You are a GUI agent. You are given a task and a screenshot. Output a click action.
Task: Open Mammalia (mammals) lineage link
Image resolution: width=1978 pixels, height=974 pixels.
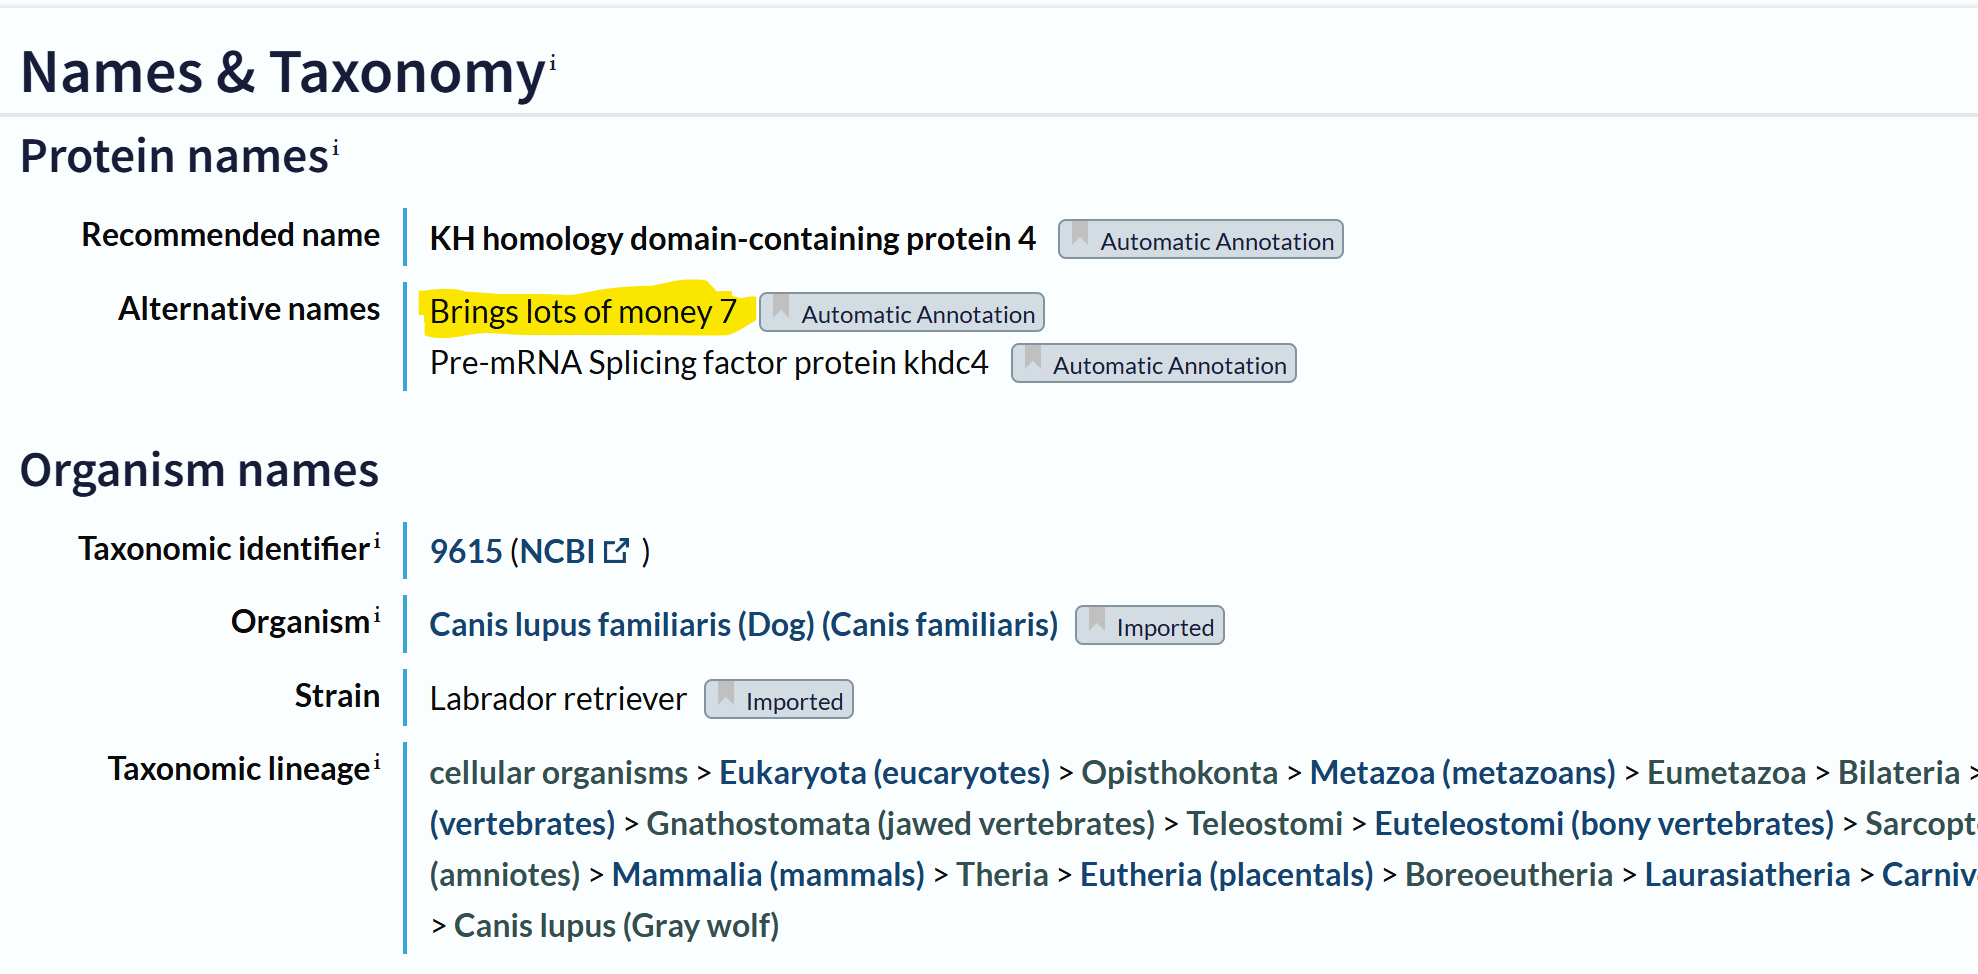coord(767,875)
